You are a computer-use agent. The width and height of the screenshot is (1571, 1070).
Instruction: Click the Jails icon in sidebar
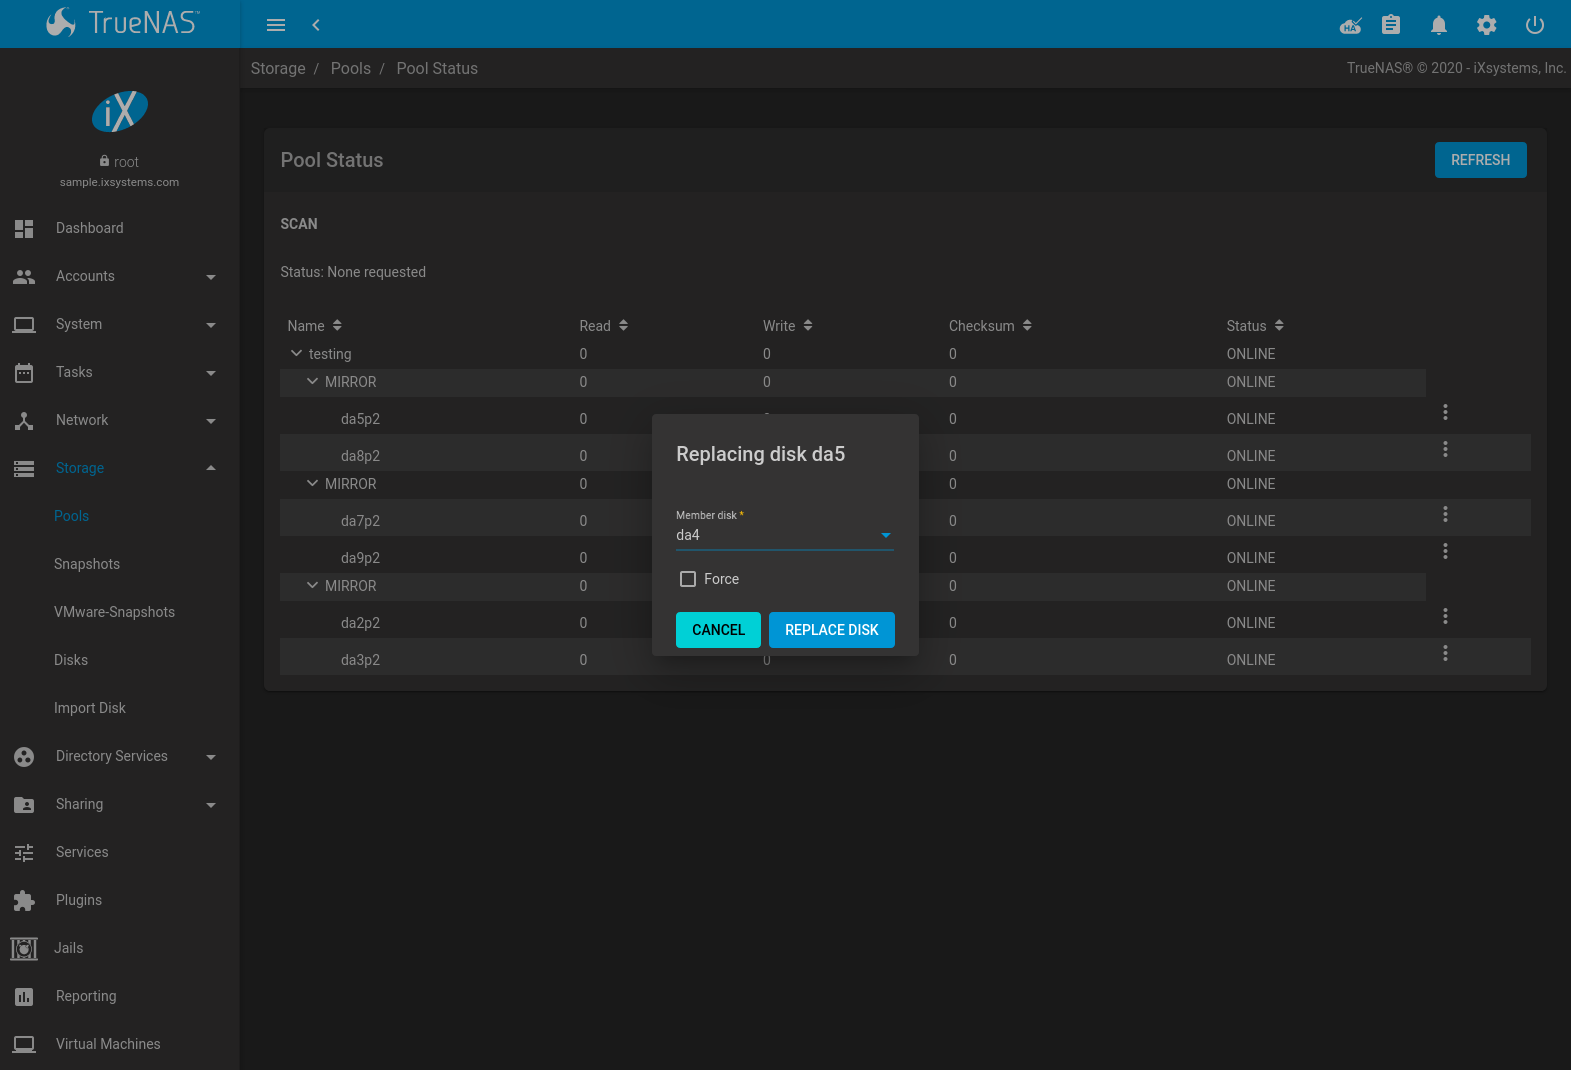click(24, 948)
